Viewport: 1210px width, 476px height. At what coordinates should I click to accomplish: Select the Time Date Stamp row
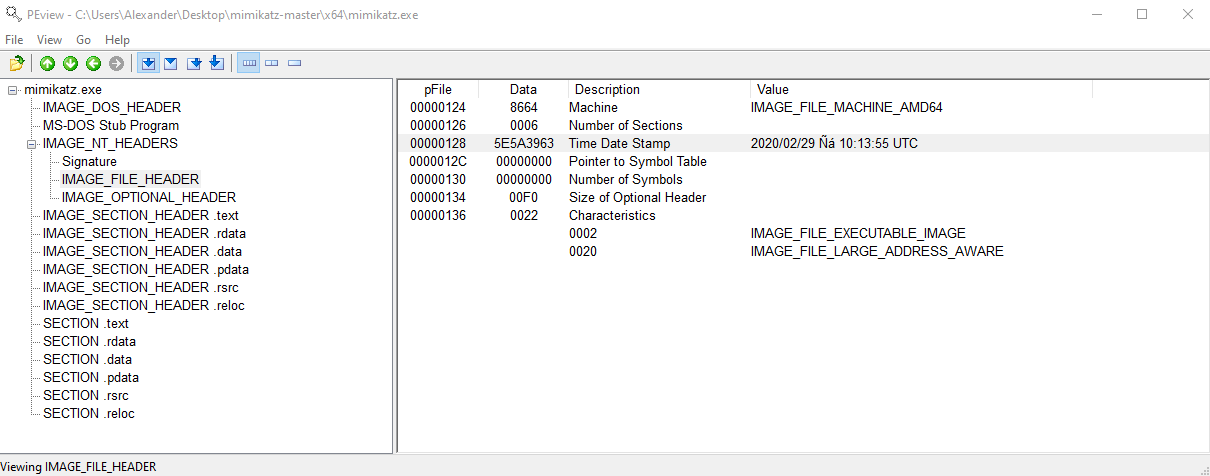tap(803, 143)
